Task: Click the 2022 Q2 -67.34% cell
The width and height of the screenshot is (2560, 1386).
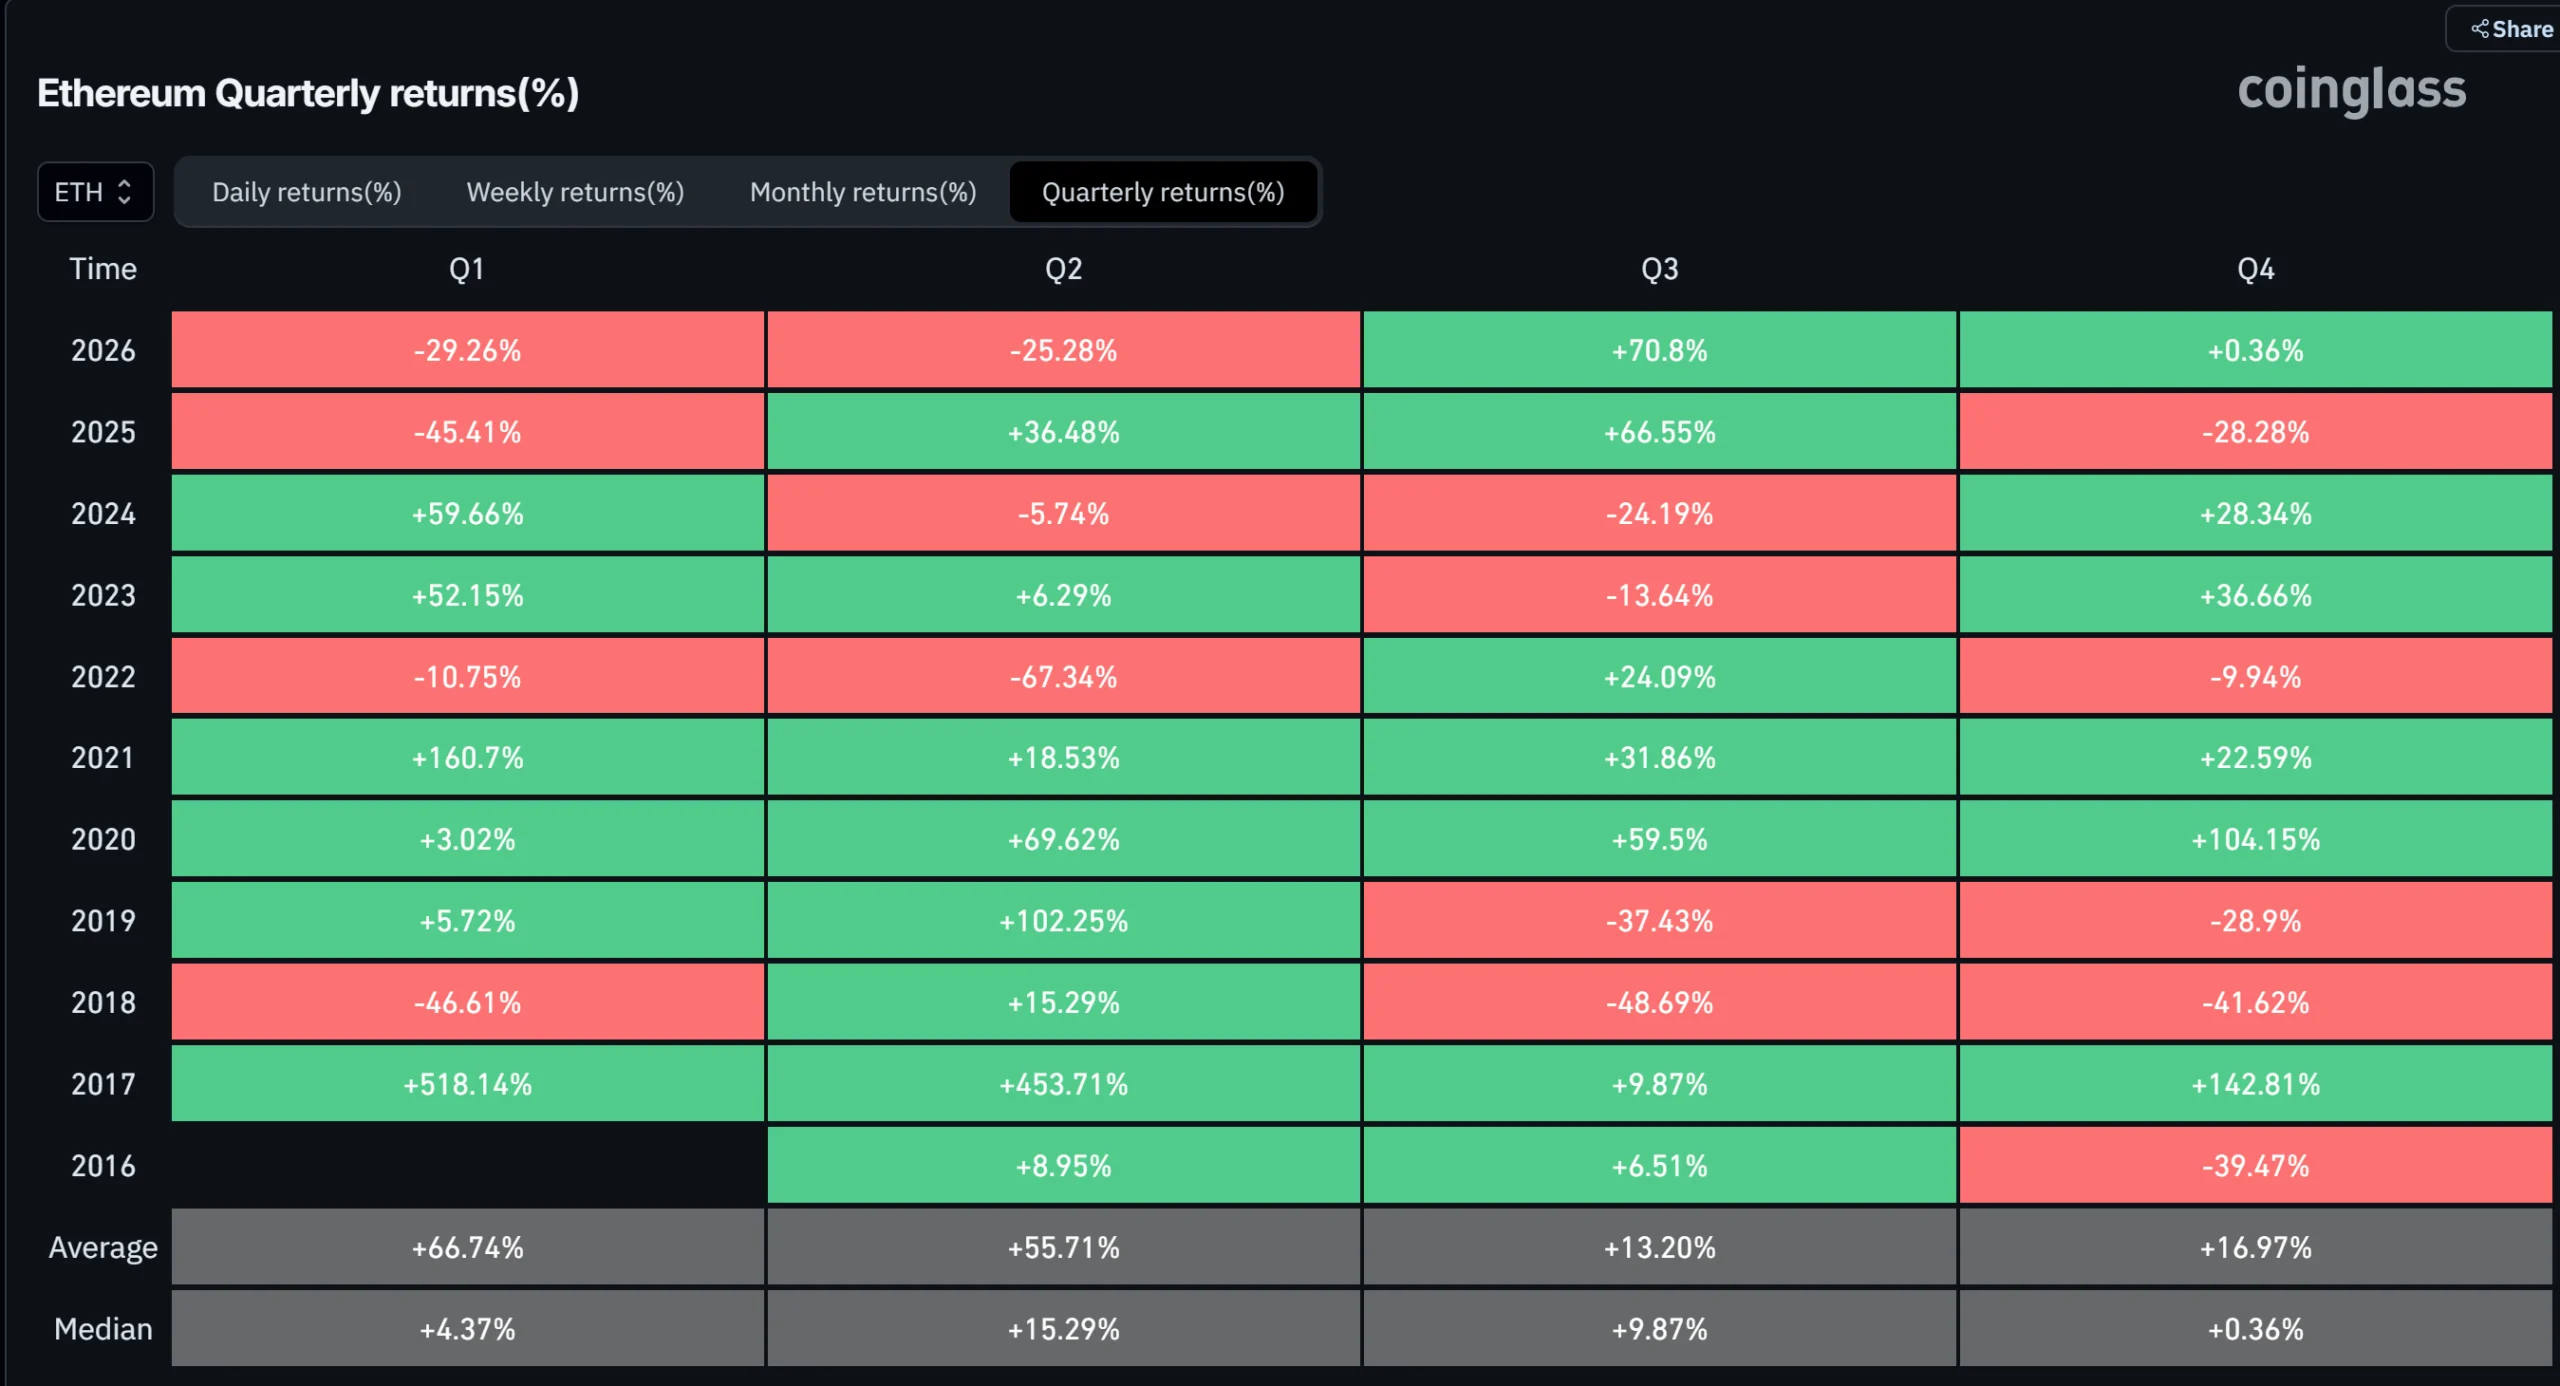Action: point(1063,677)
